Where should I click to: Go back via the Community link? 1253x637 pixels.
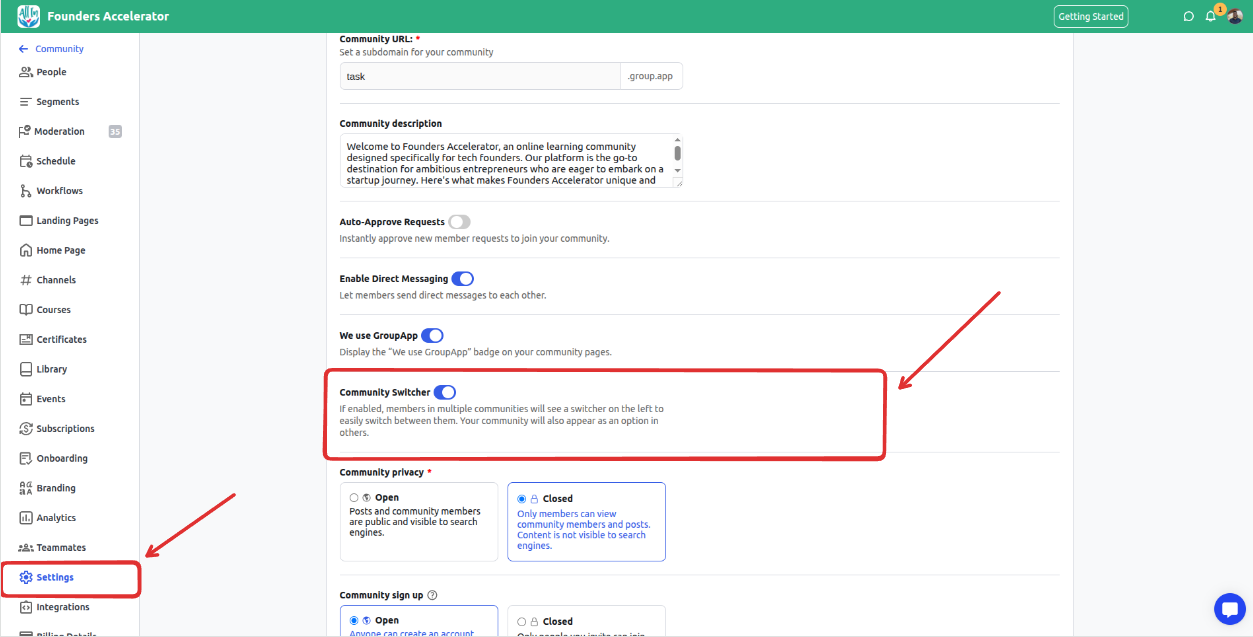60,49
